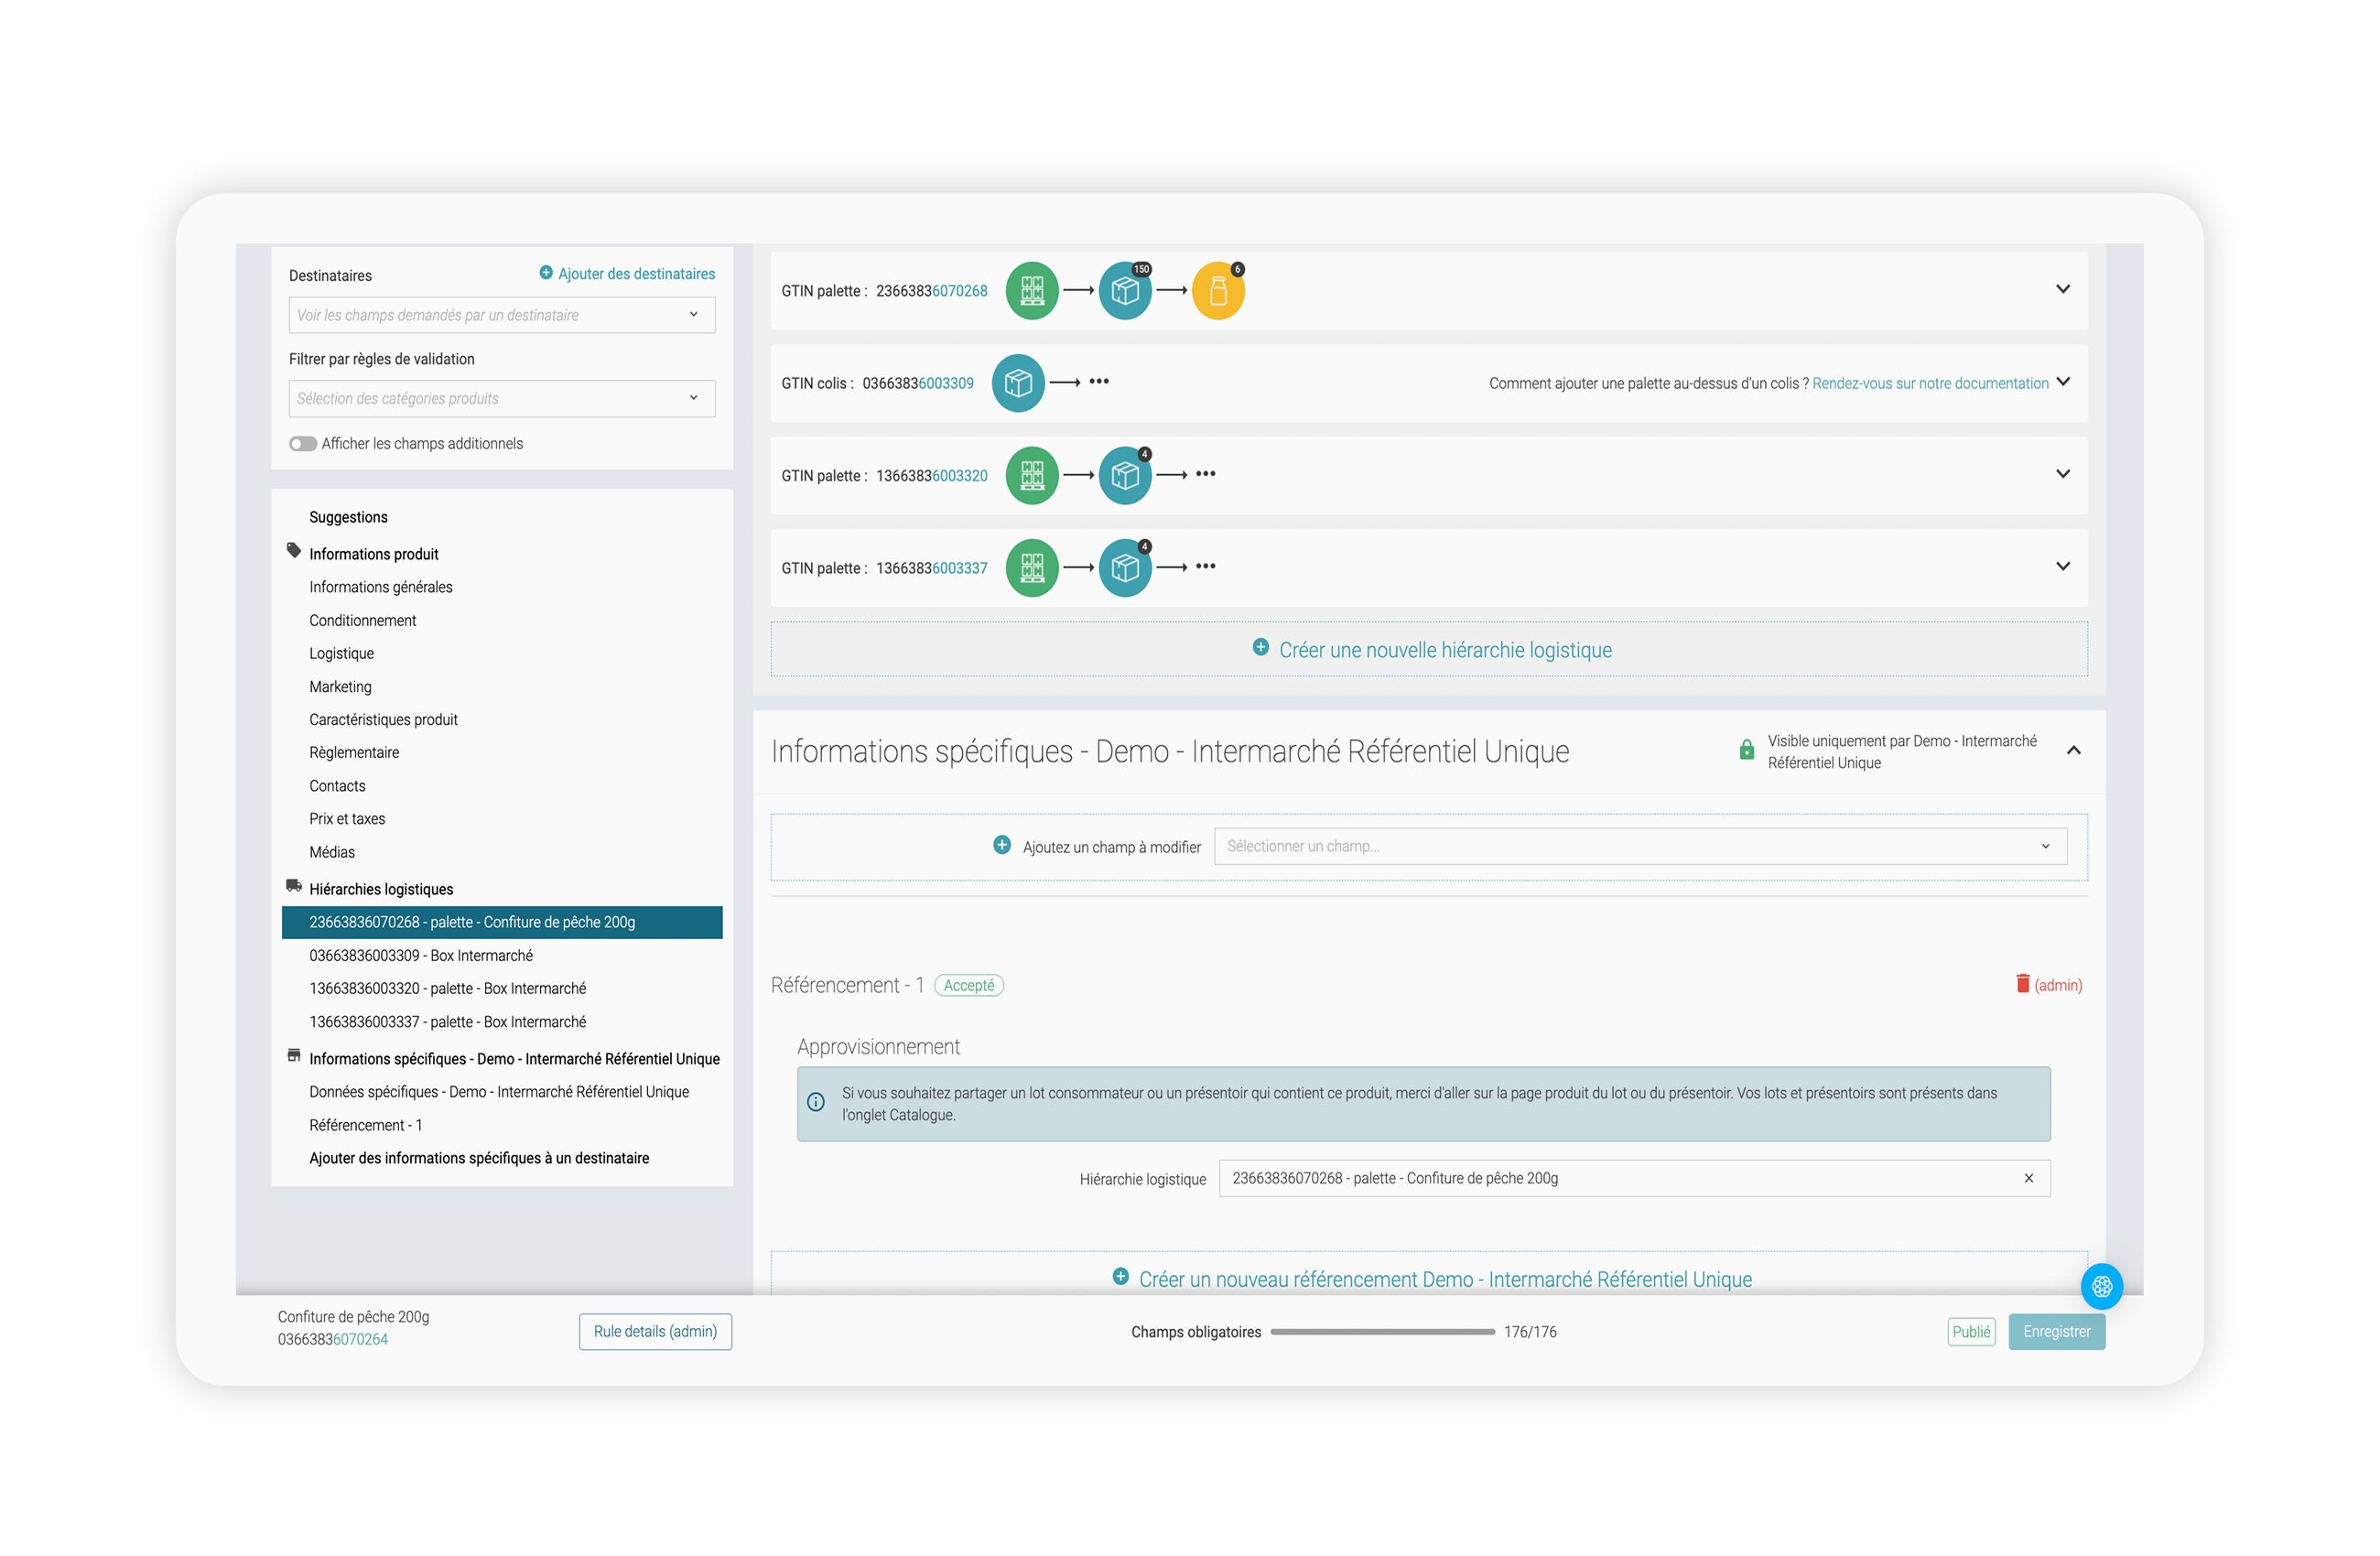Go to Règlementaire section

(x=354, y=752)
